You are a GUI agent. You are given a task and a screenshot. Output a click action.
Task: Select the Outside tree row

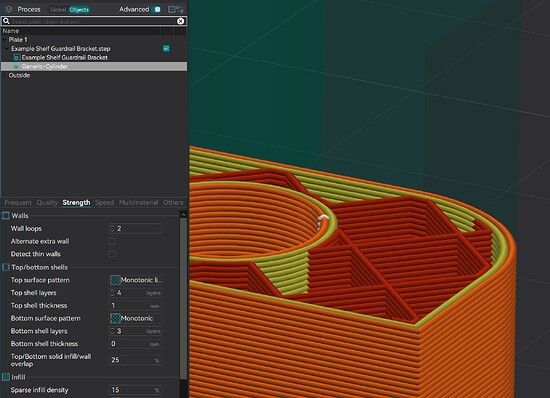94,75
